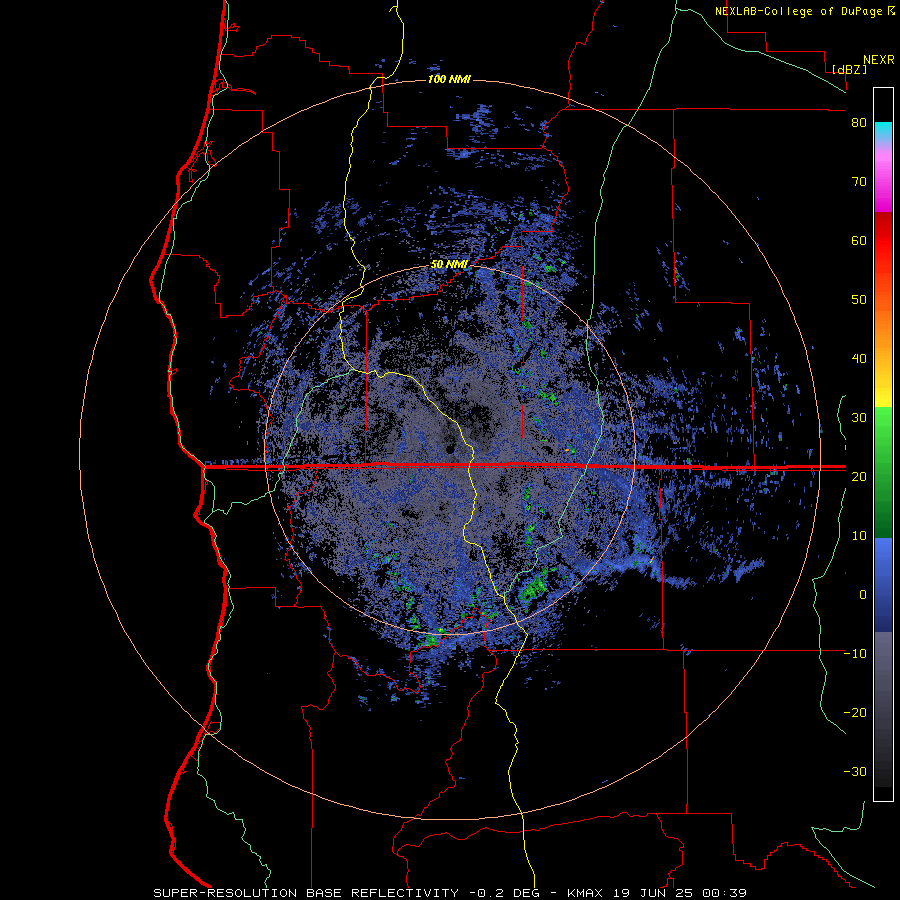The height and width of the screenshot is (900, 900).
Task: Click the dBZ units label
Action: [x=849, y=69]
